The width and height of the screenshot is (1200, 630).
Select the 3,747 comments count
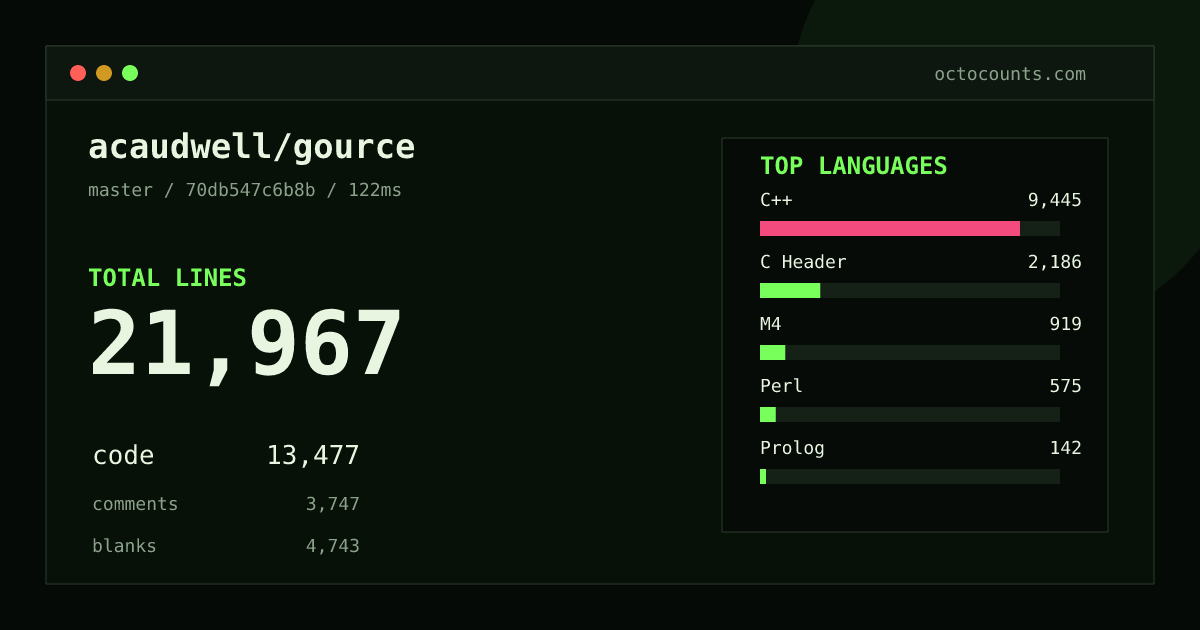[x=333, y=504]
